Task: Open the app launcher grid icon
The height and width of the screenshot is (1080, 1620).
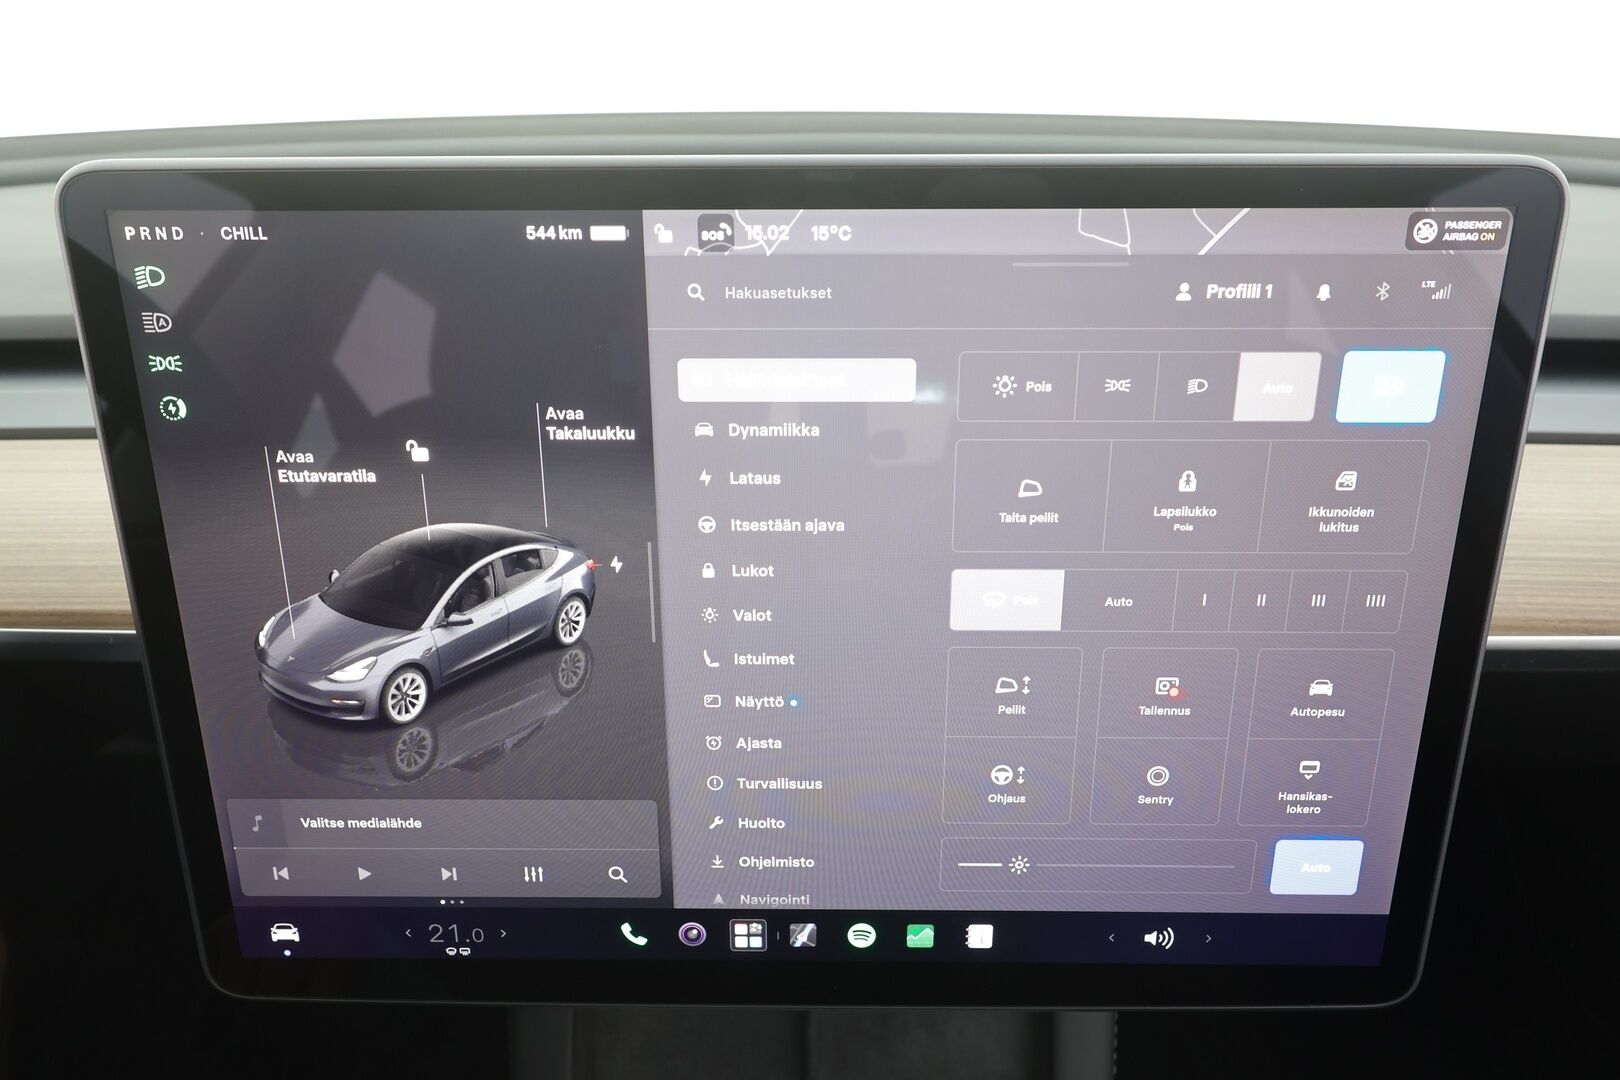Action: [748, 936]
